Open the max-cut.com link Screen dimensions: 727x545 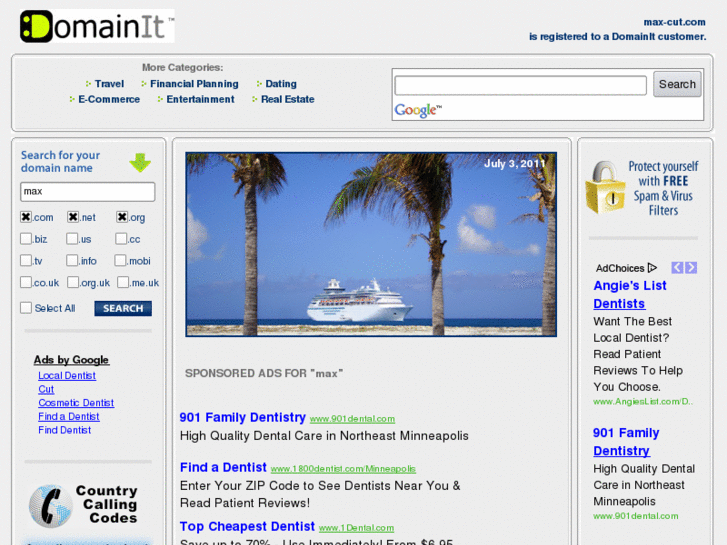pyautogui.click(x=674, y=22)
